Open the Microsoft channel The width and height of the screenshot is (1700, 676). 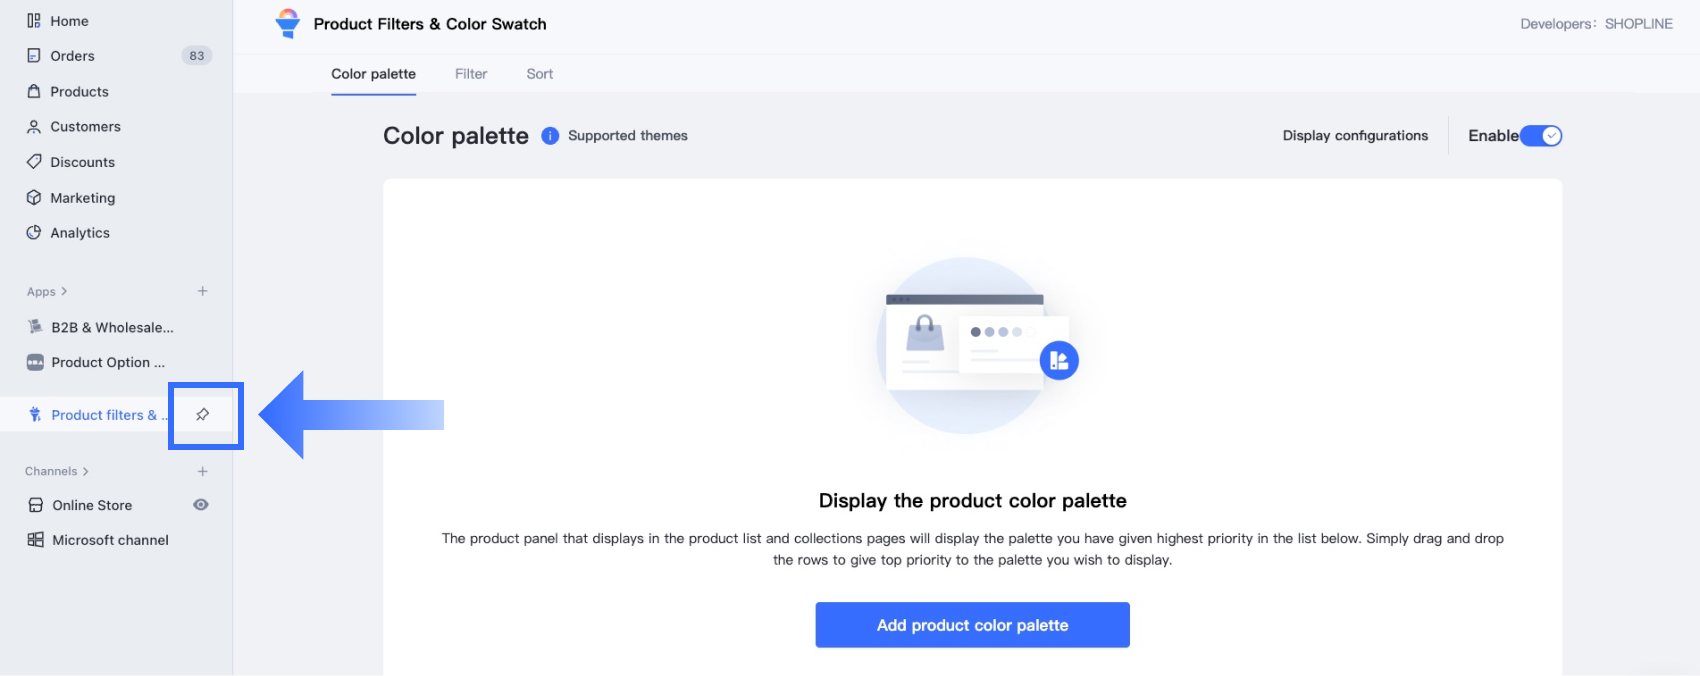pyautogui.click(x=110, y=540)
